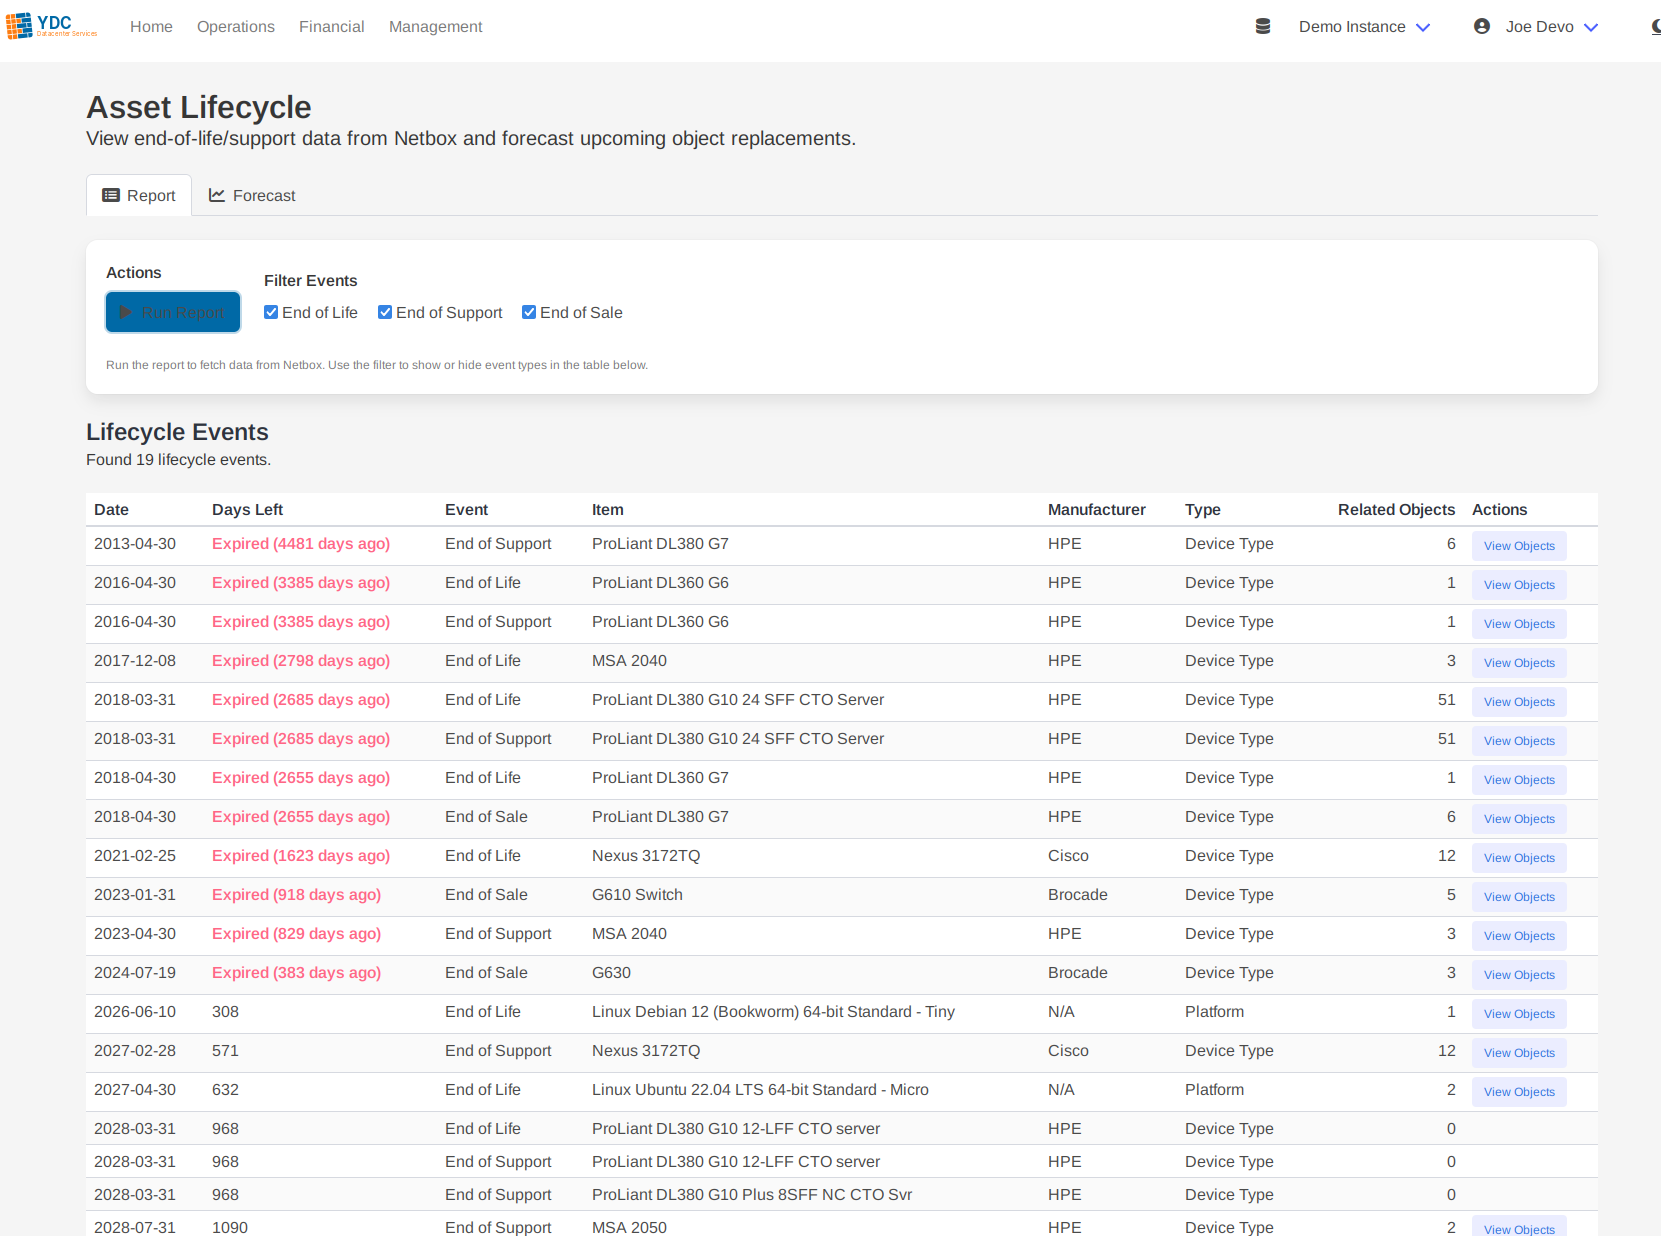View Objects for MSA 2050 row
This screenshot has width=1661, height=1236.
(1519, 1226)
